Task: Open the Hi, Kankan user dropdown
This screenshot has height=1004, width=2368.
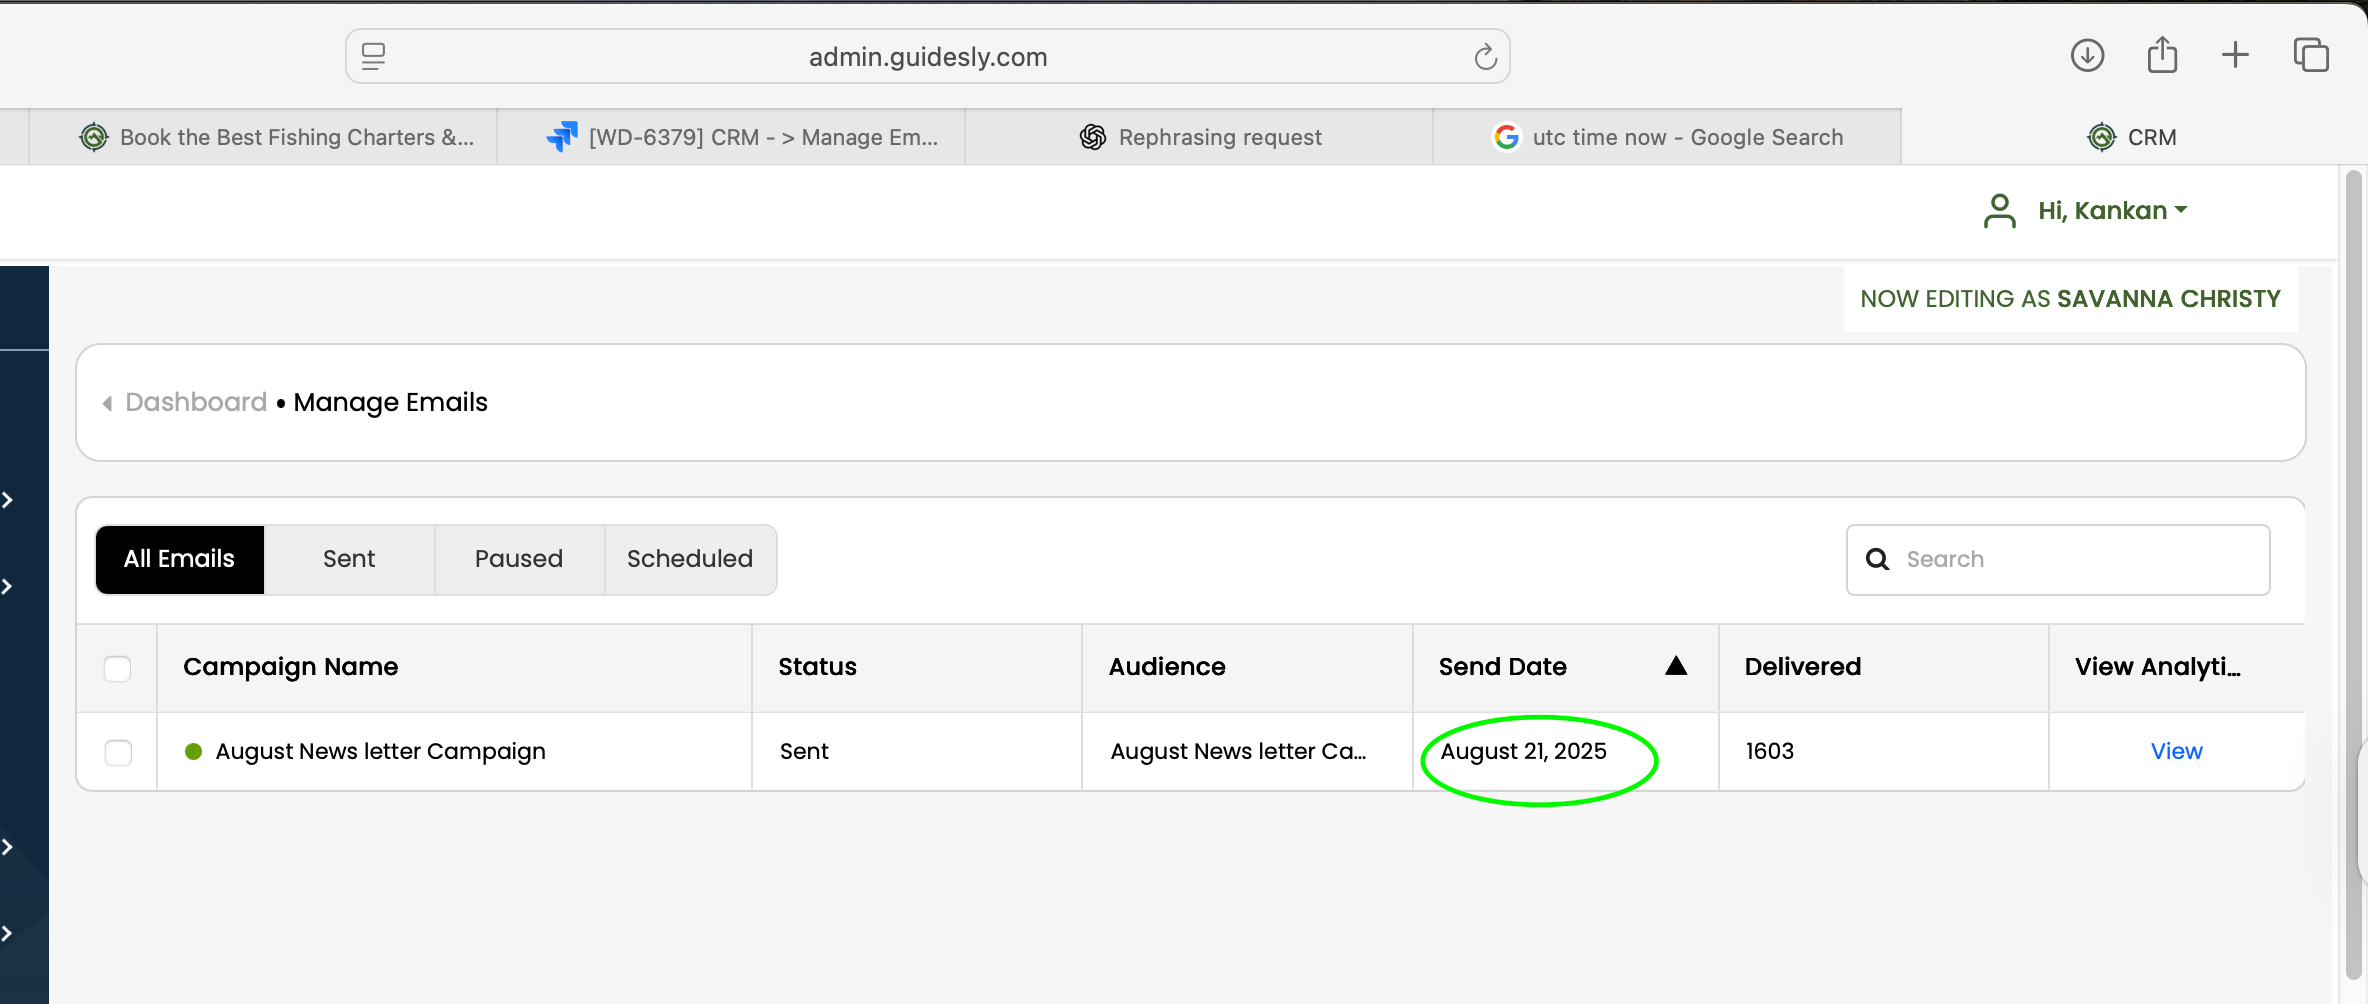Action: click(x=2112, y=211)
